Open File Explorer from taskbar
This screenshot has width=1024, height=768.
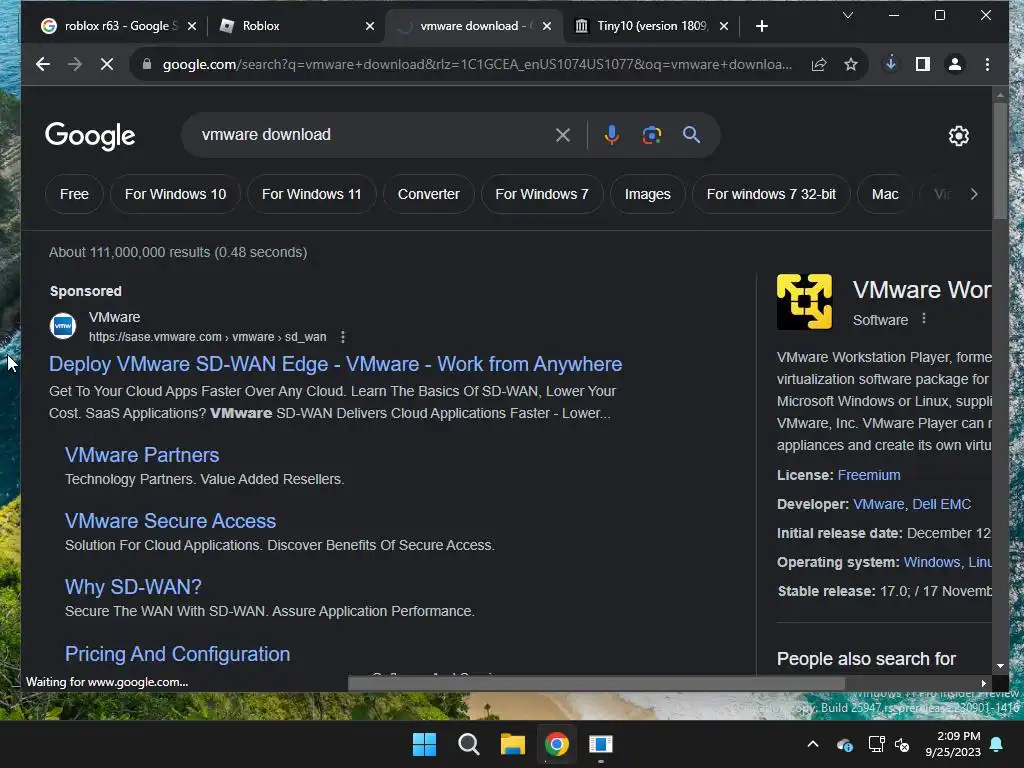click(513, 744)
